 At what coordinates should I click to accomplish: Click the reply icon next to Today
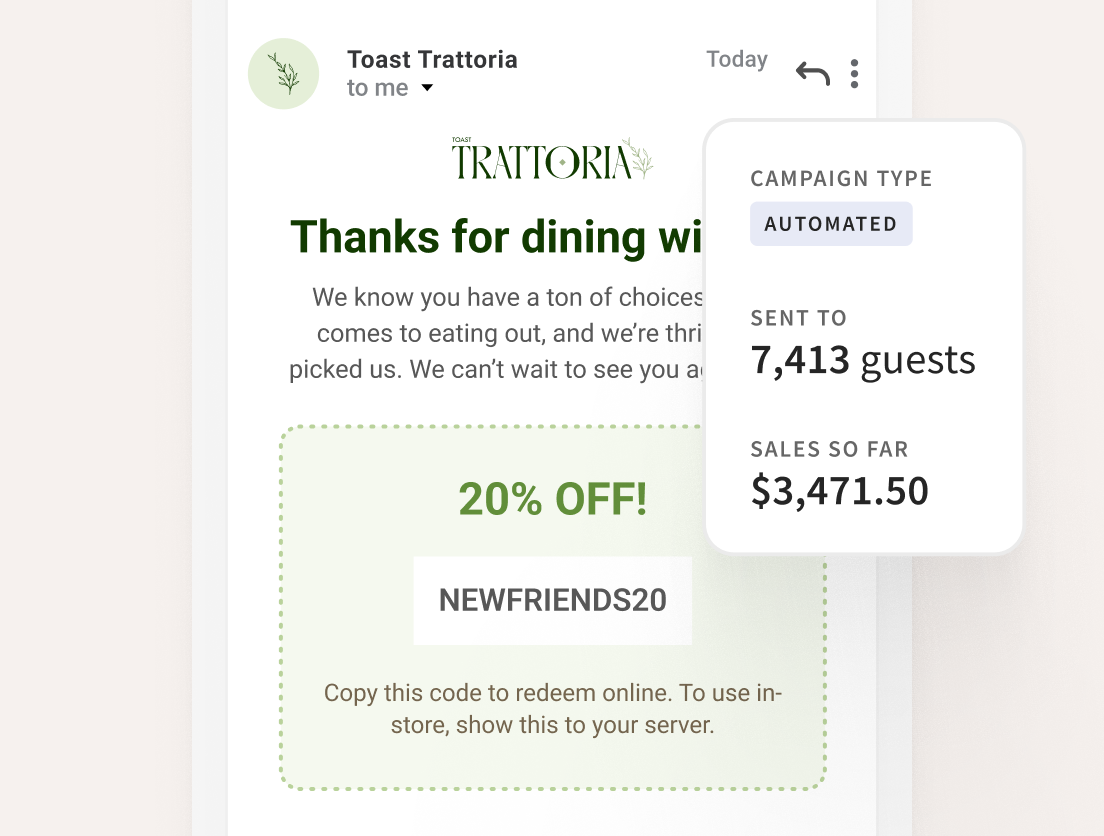[x=812, y=73]
